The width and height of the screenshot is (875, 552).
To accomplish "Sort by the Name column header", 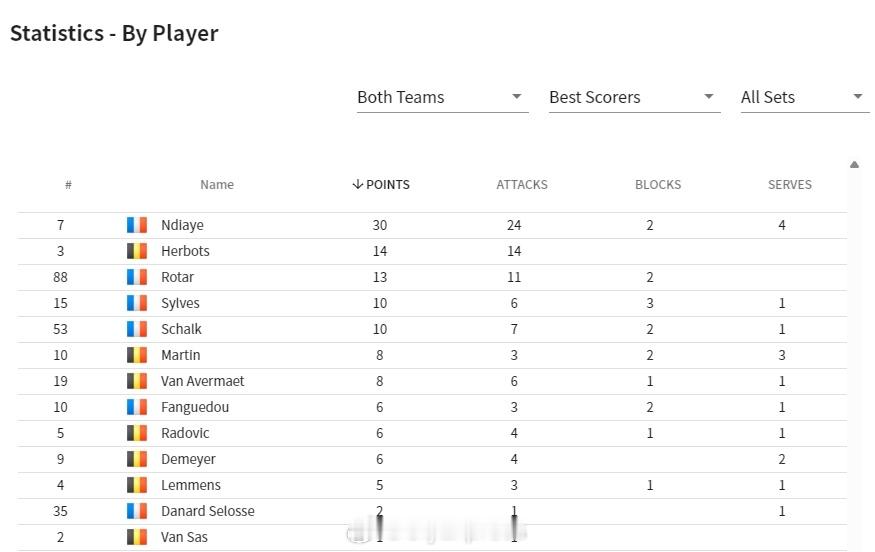I will (x=217, y=185).
